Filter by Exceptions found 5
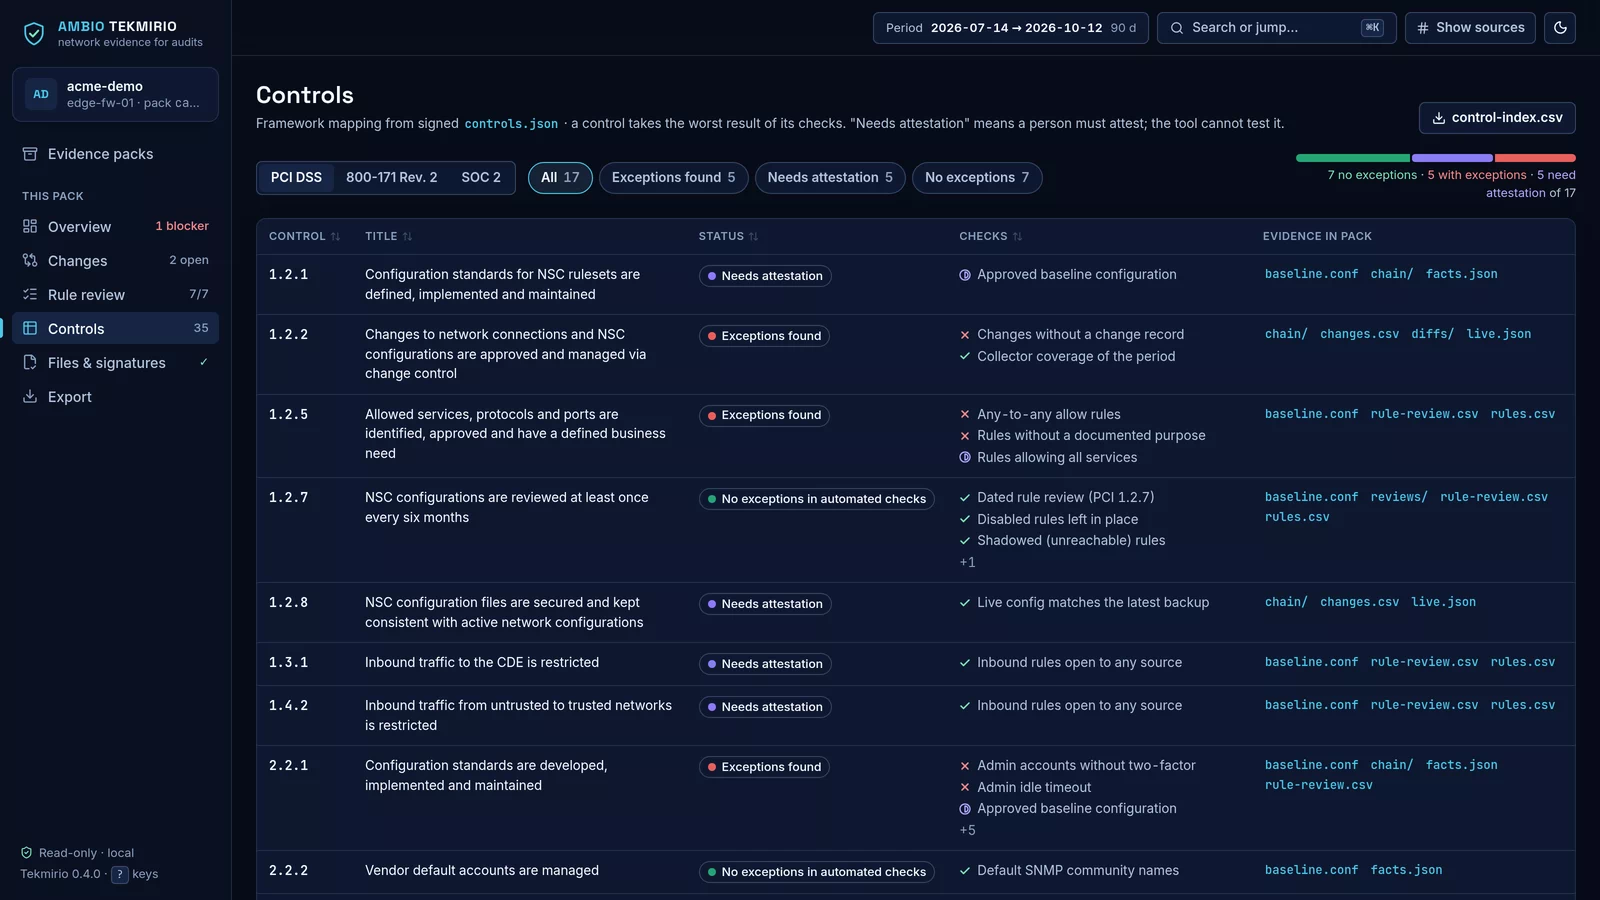 [x=673, y=178]
